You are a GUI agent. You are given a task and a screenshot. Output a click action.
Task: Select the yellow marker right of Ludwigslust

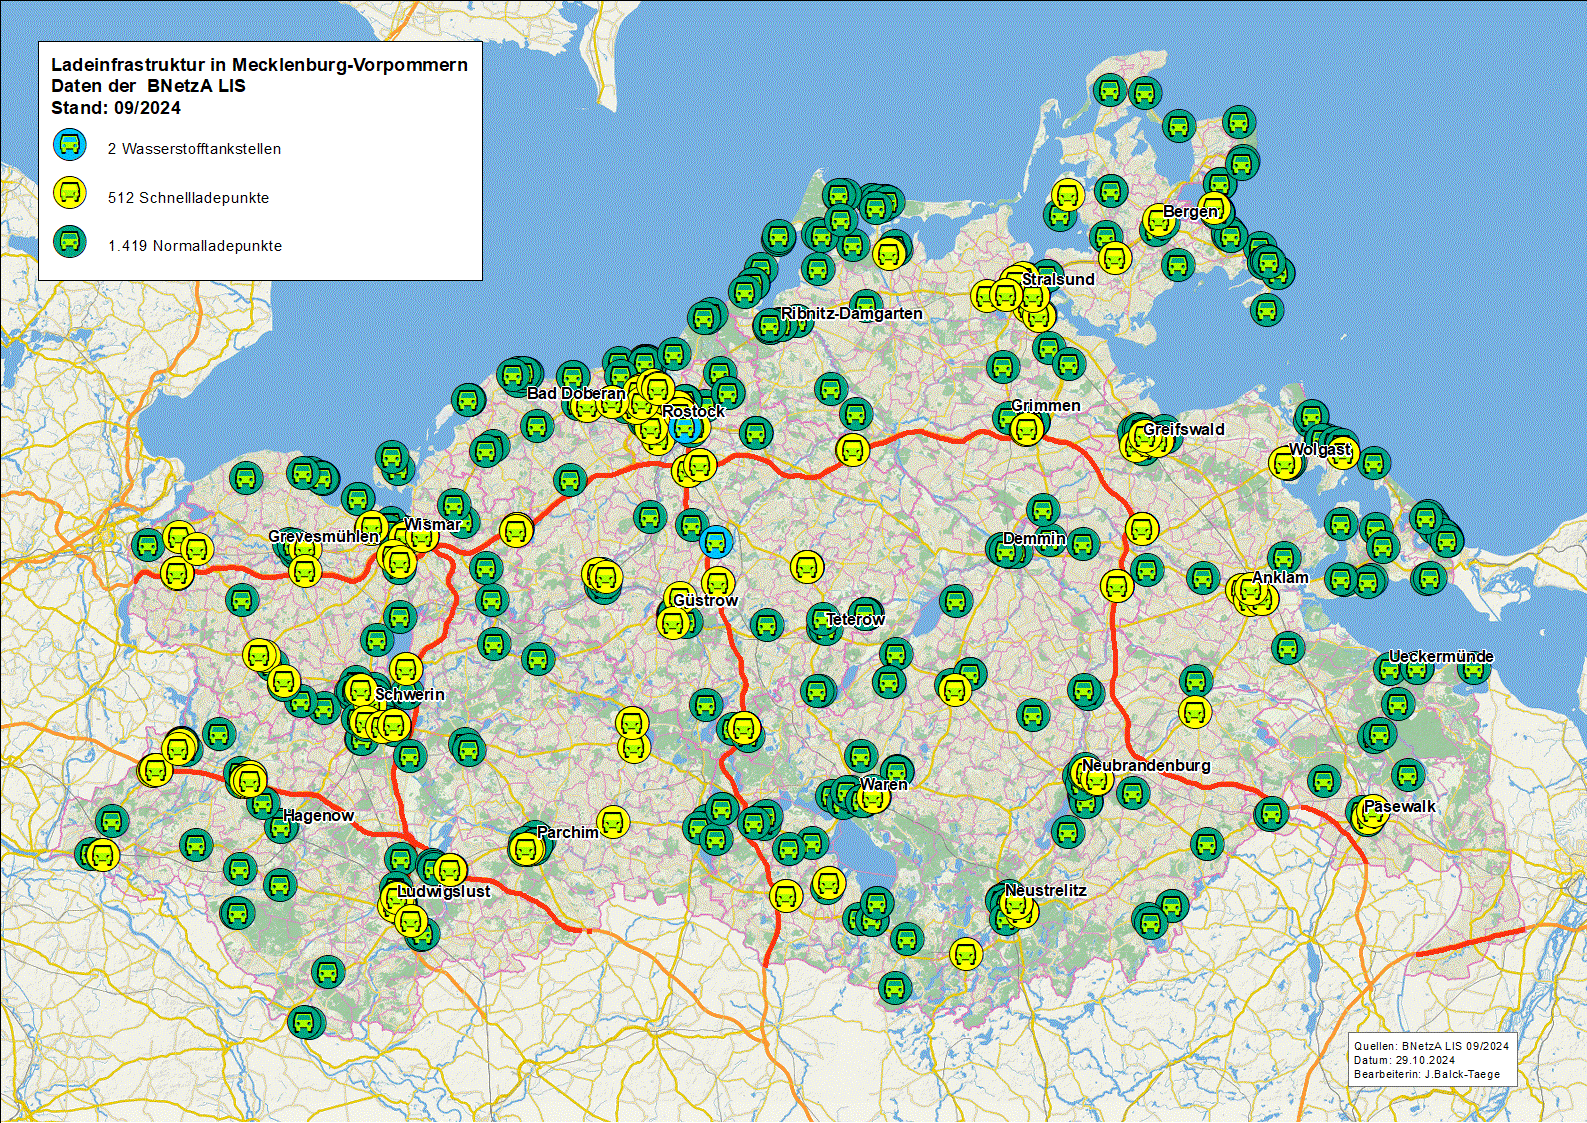tap(451, 870)
